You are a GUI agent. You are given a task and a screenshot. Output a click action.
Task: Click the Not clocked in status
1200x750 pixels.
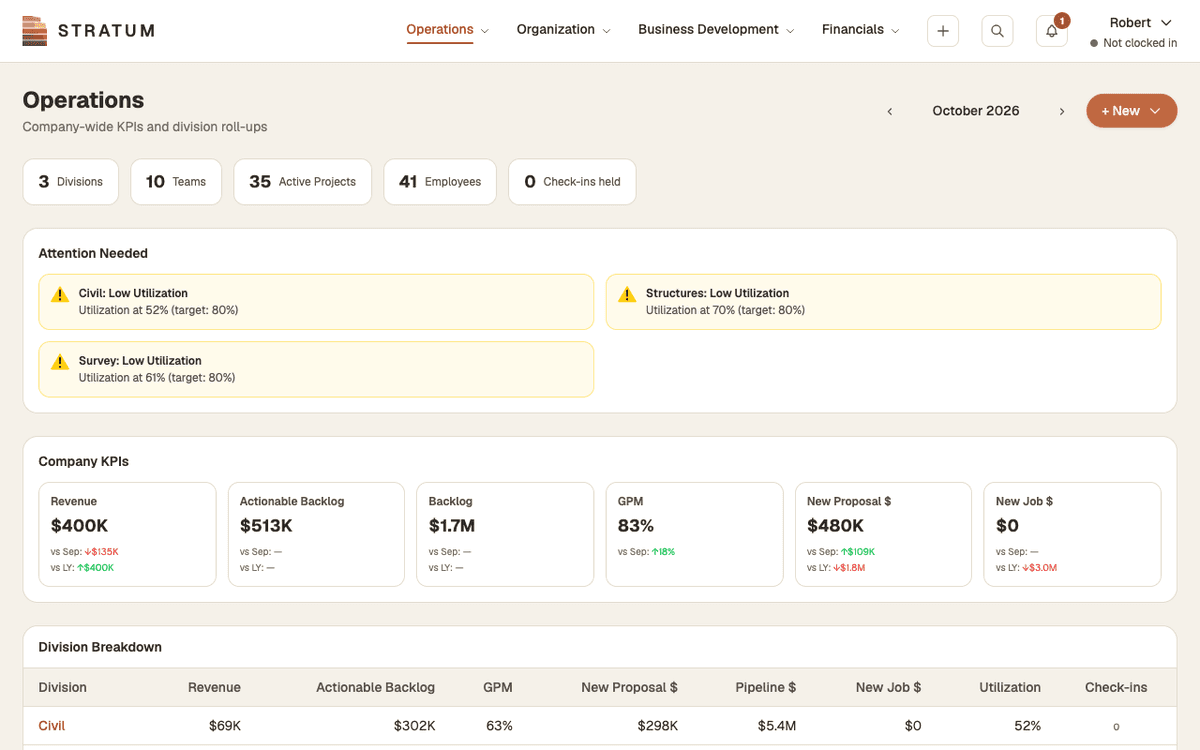tap(1133, 43)
